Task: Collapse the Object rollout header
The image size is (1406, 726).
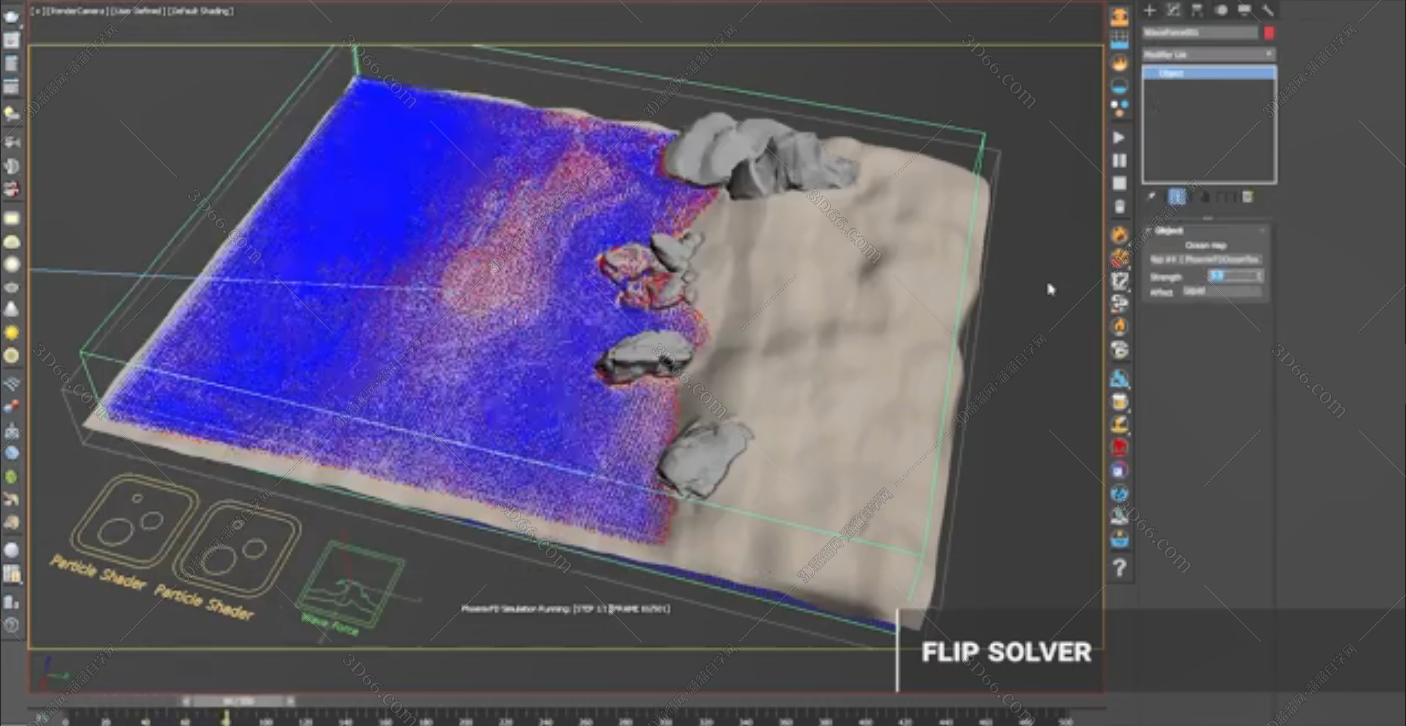Action: point(1168,231)
